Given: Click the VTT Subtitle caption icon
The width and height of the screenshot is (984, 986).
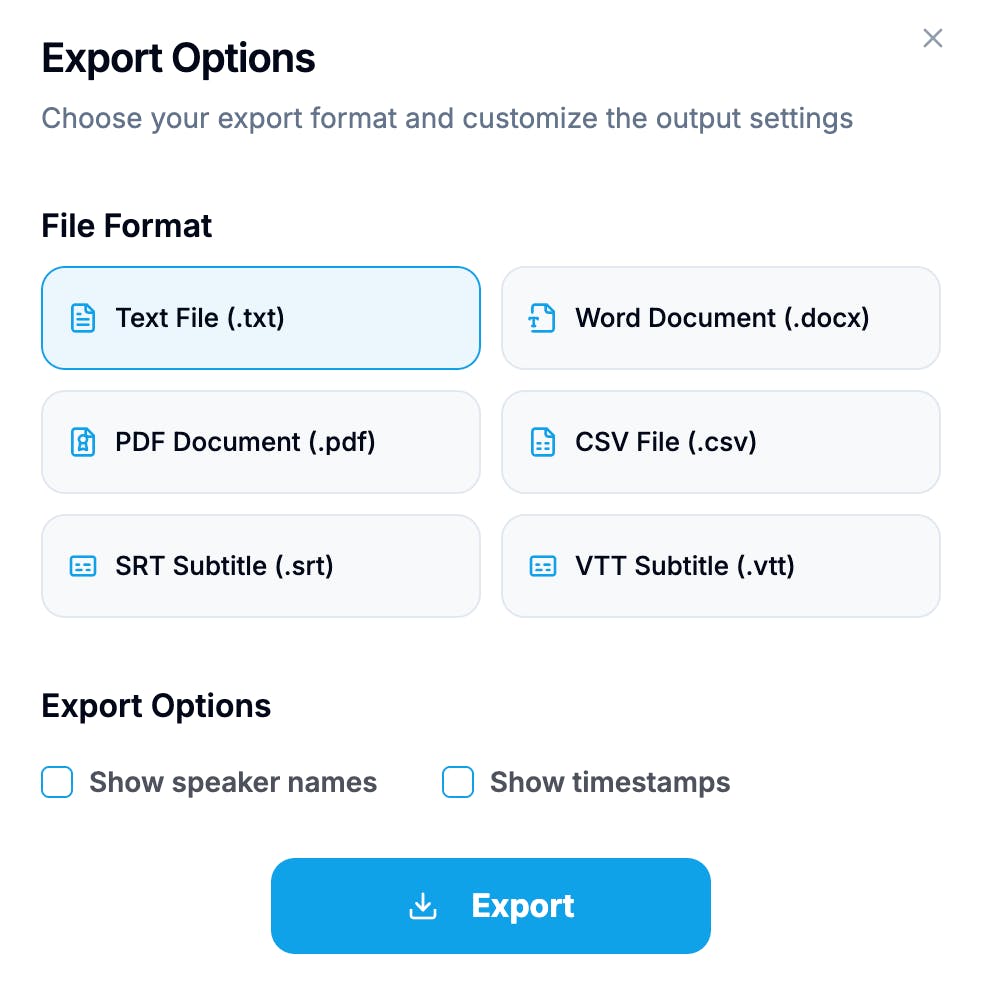Looking at the screenshot, I should coord(543,566).
